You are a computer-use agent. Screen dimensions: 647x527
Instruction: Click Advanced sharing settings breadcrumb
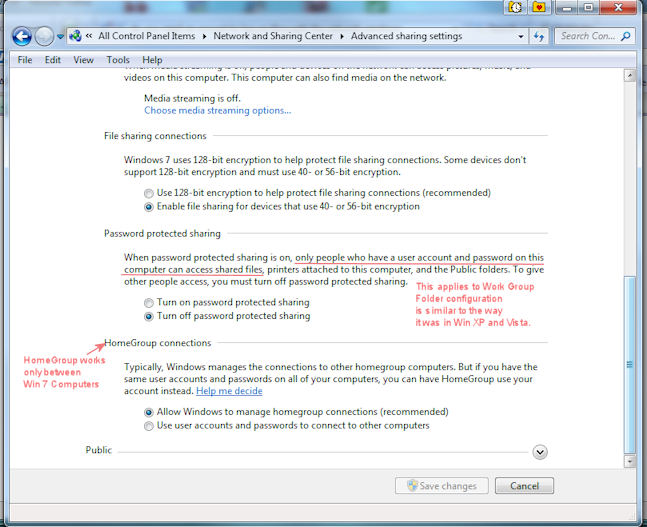pos(406,36)
